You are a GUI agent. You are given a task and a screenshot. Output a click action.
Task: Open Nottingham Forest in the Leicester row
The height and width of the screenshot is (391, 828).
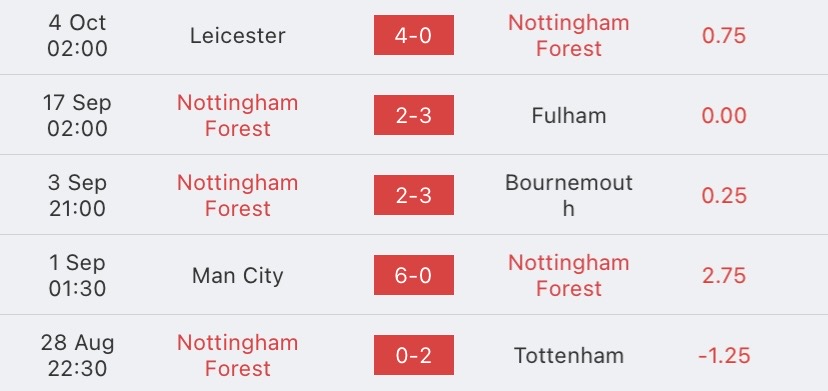[x=569, y=35]
